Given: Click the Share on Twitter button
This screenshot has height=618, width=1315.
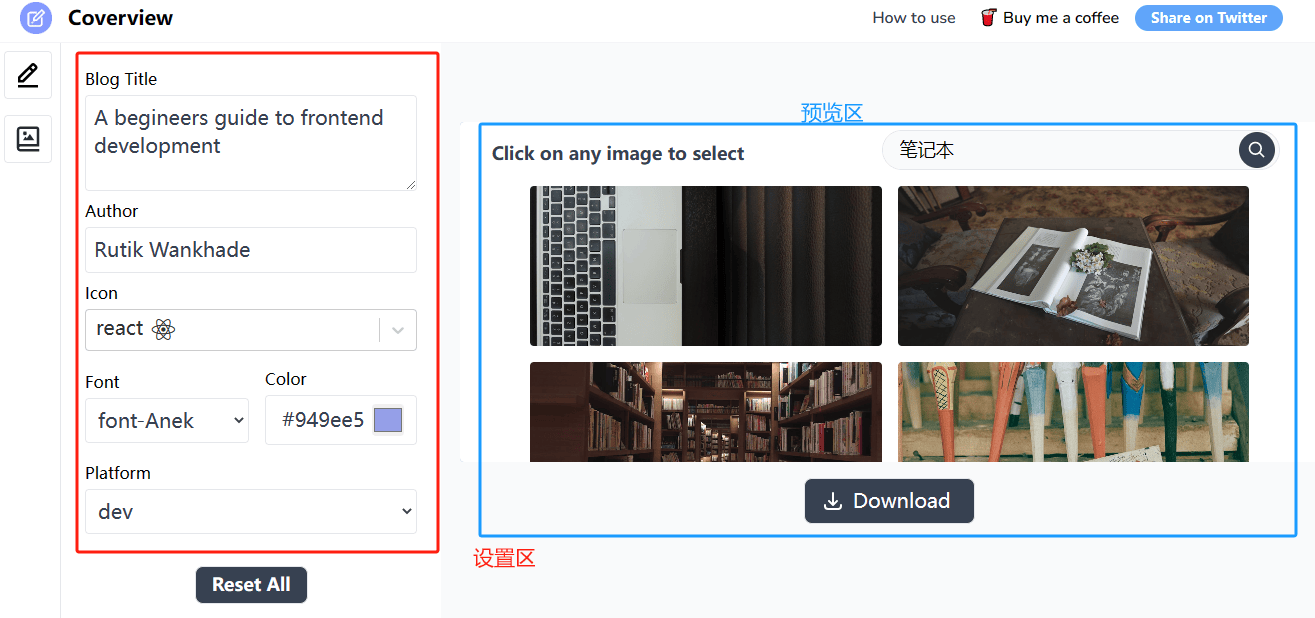Looking at the screenshot, I should [x=1208, y=17].
